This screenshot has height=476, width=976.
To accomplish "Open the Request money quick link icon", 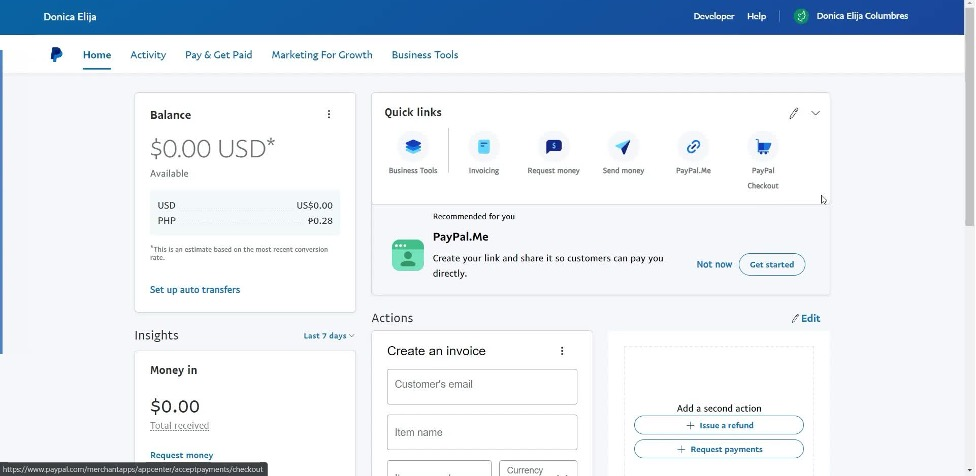I will click(553, 147).
